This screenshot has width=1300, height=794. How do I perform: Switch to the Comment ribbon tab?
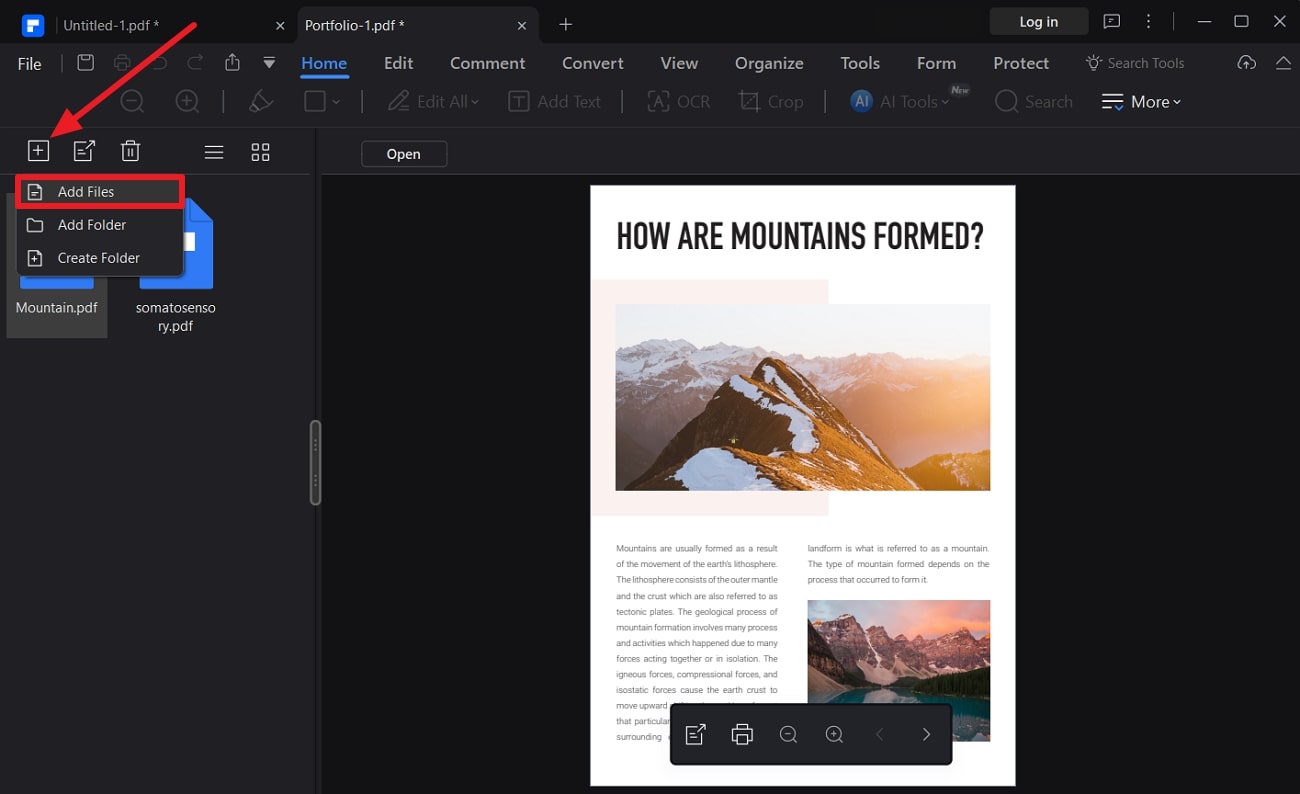coord(488,63)
